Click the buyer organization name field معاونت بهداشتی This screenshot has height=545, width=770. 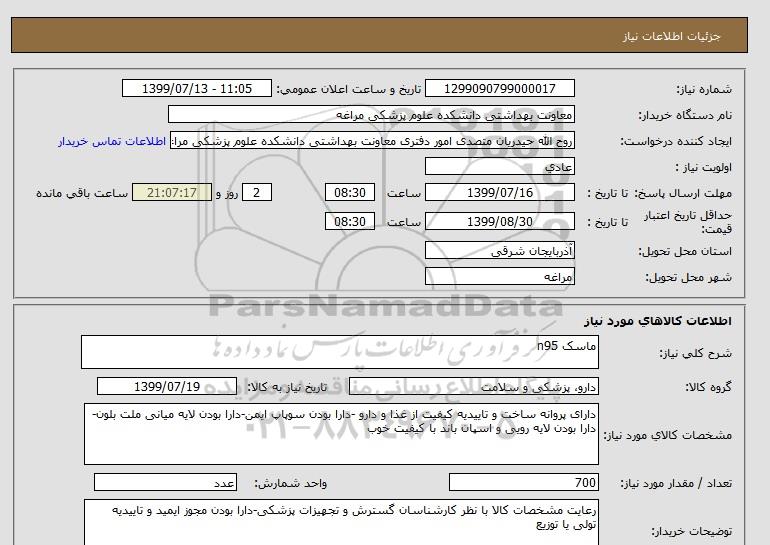click(x=371, y=114)
